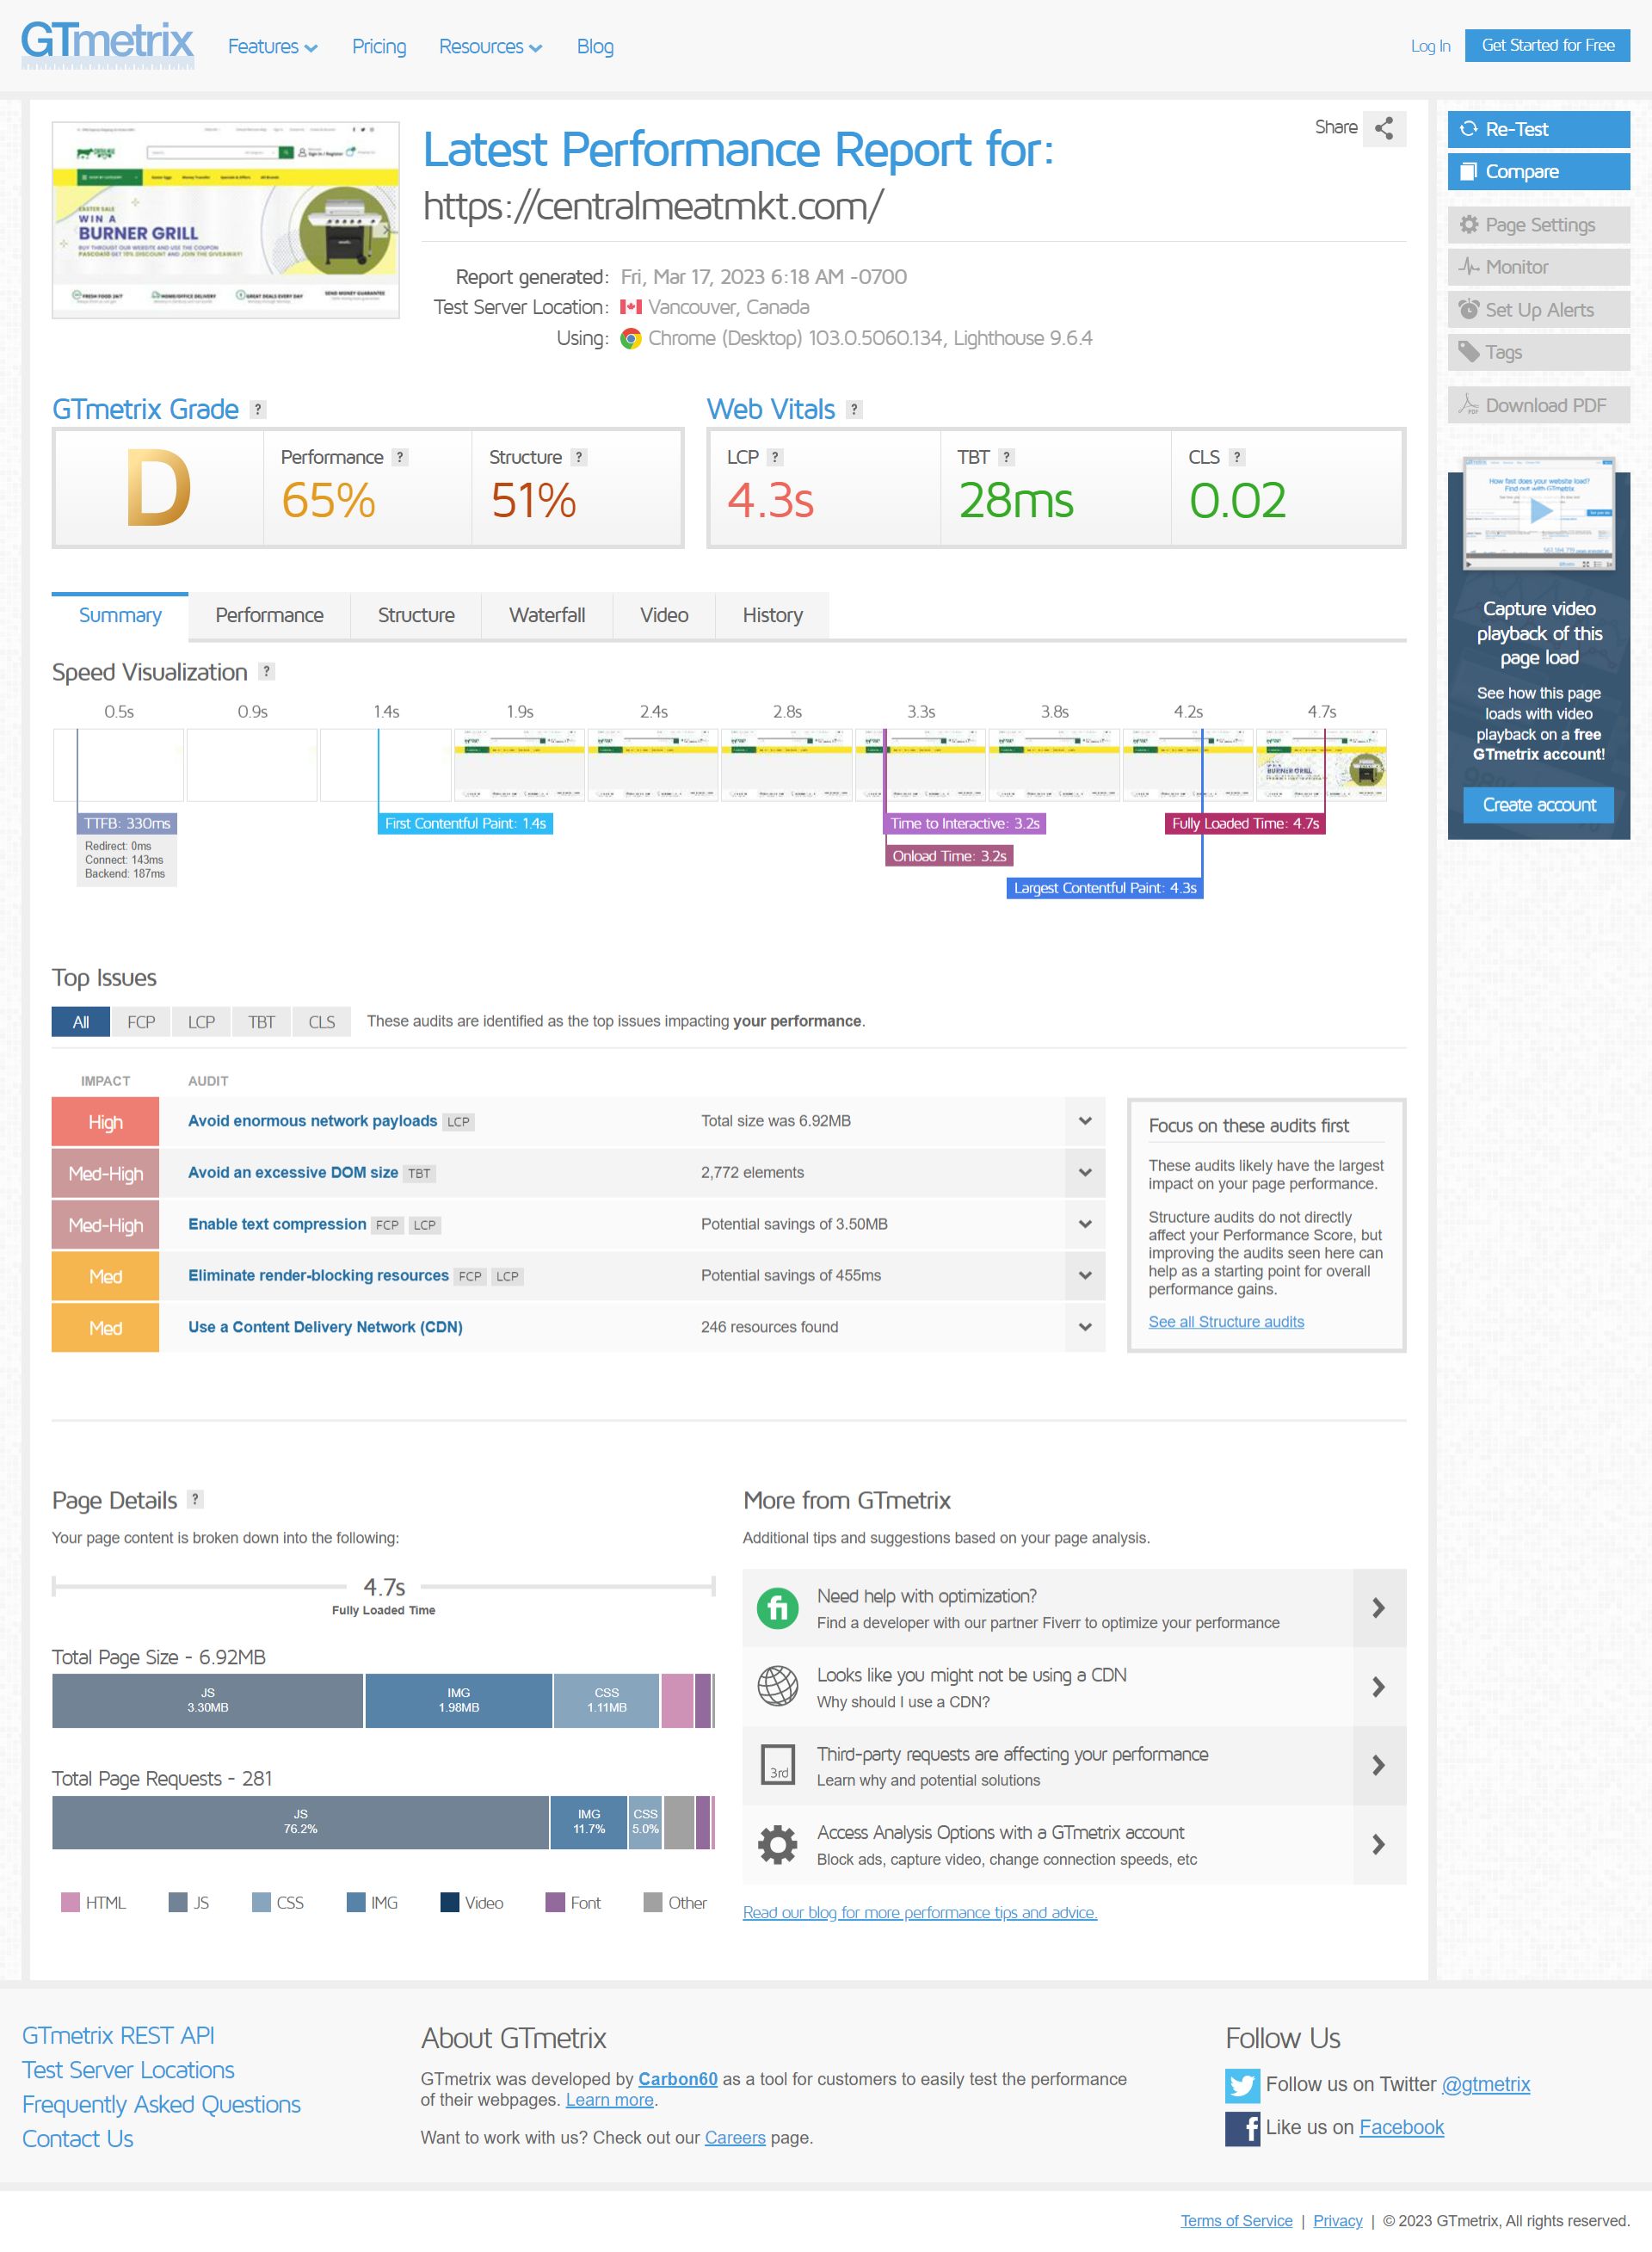Image resolution: width=1652 pixels, height=2252 pixels.
Task: Filter top issues by TBT
Action: click(261, 1022)
